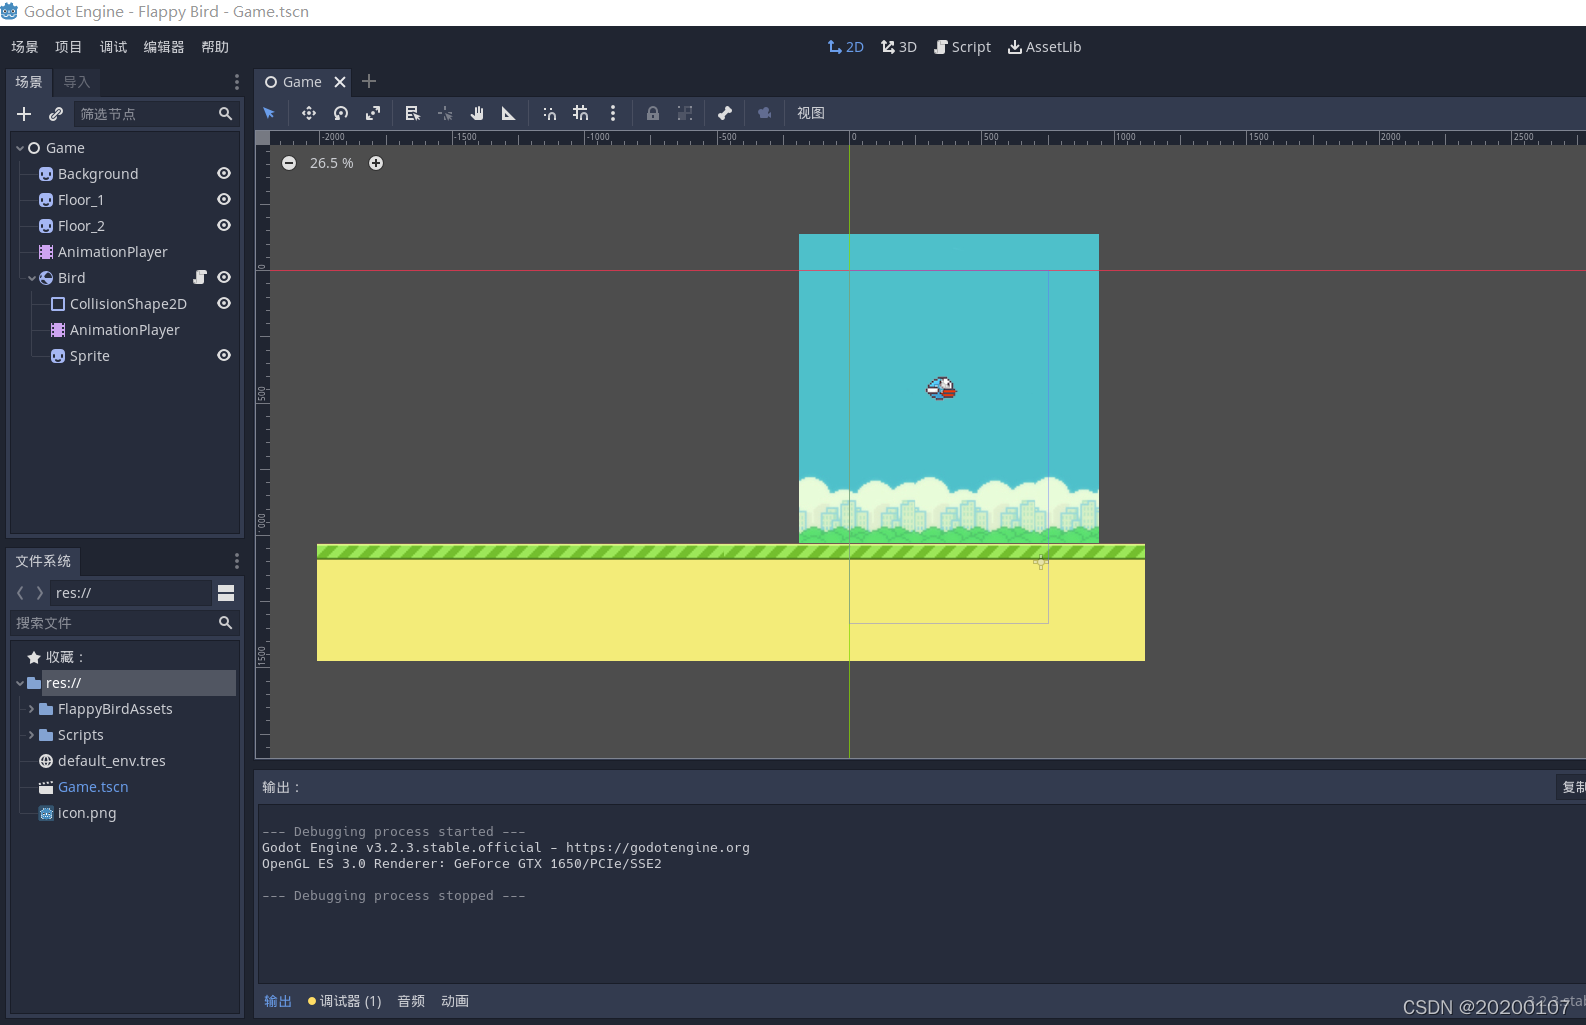
Task: Open the 视图 view menu
Action: click(x=811, y=113)
